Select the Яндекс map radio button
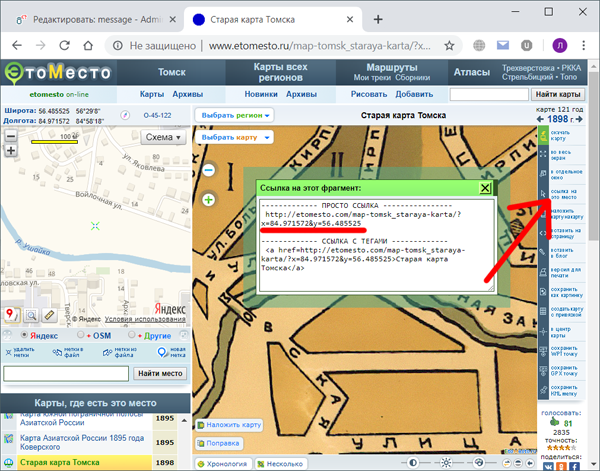This screenshot has height=471, width=600. click(x=24, y=335)
